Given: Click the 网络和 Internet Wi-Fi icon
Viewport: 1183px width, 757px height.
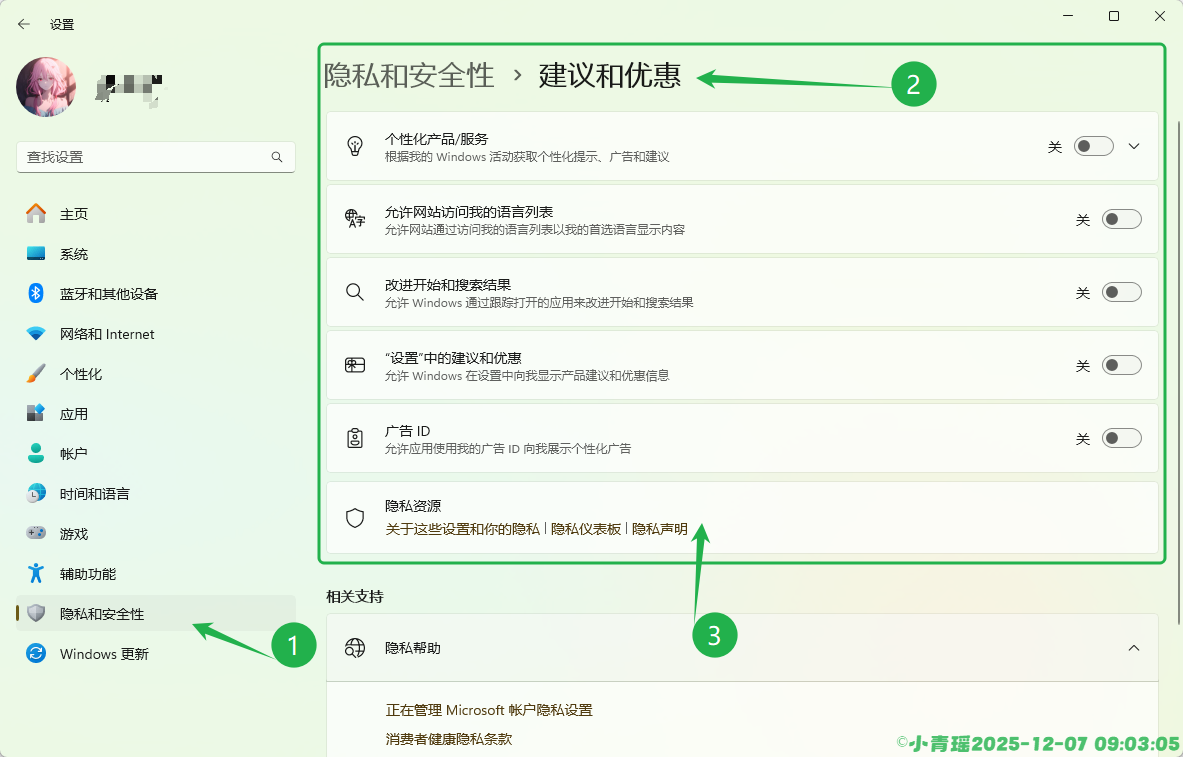Looking at the screenshot, I should (36, 334).
